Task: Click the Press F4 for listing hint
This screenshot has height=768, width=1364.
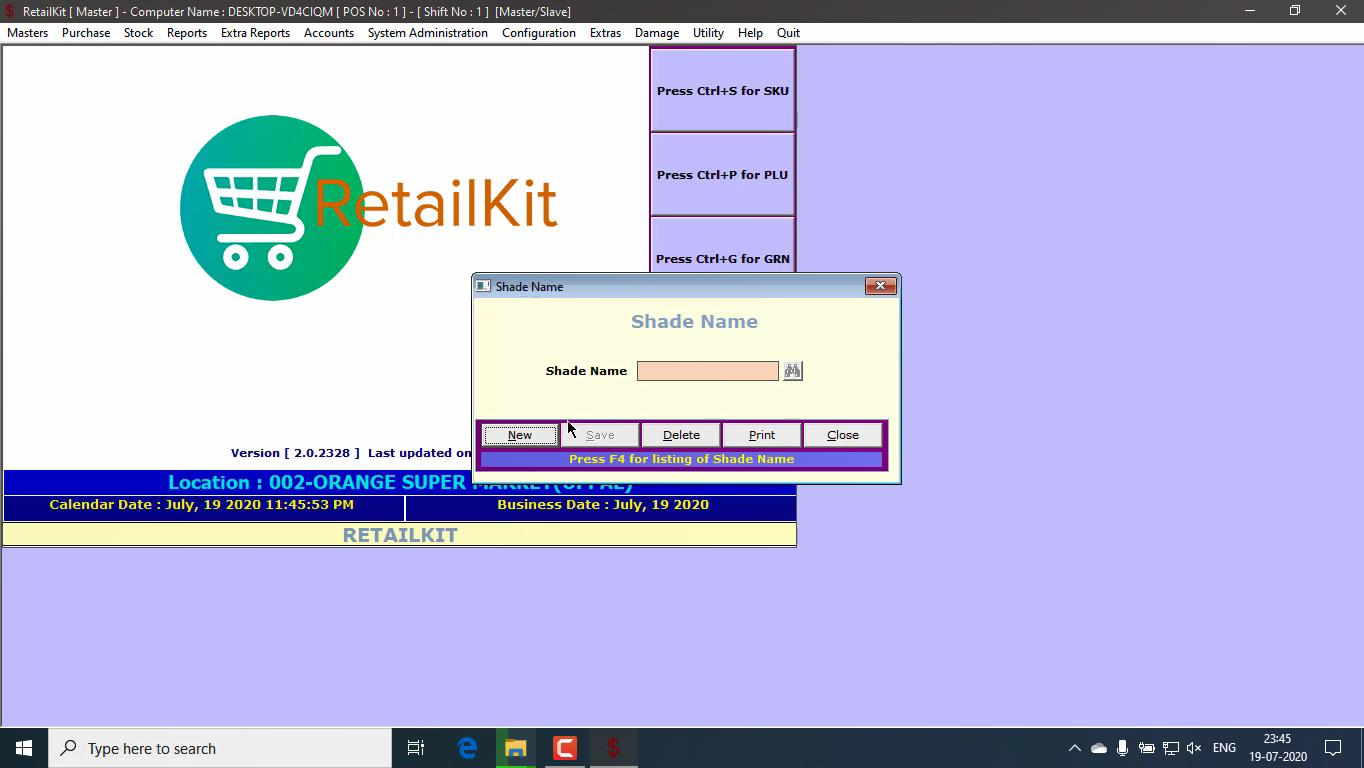Action: coord(681,459)
